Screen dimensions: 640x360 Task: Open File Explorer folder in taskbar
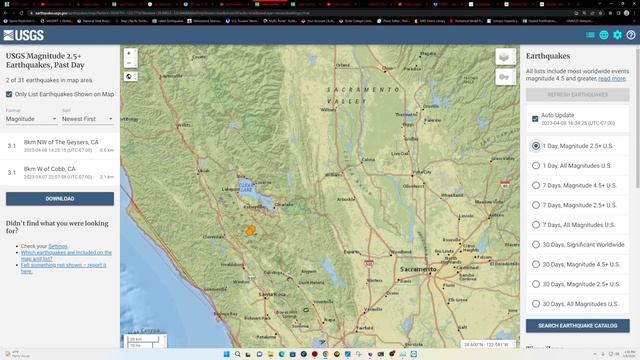coord(270,354)
